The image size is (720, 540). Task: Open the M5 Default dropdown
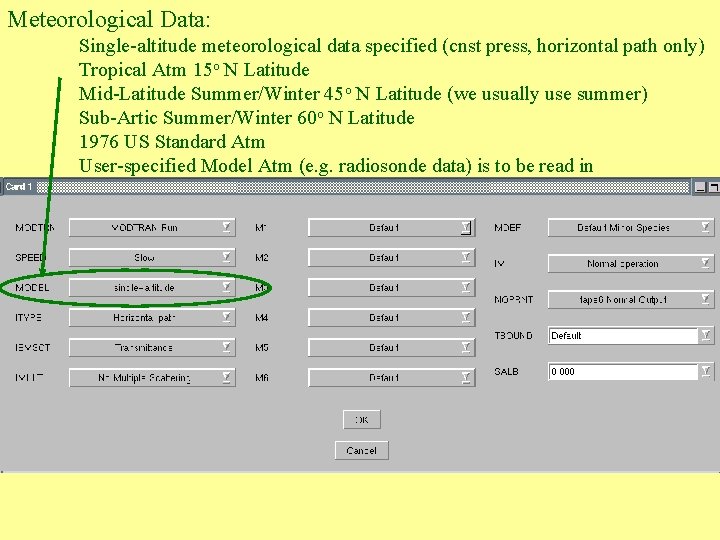click(x=392, y=348)
